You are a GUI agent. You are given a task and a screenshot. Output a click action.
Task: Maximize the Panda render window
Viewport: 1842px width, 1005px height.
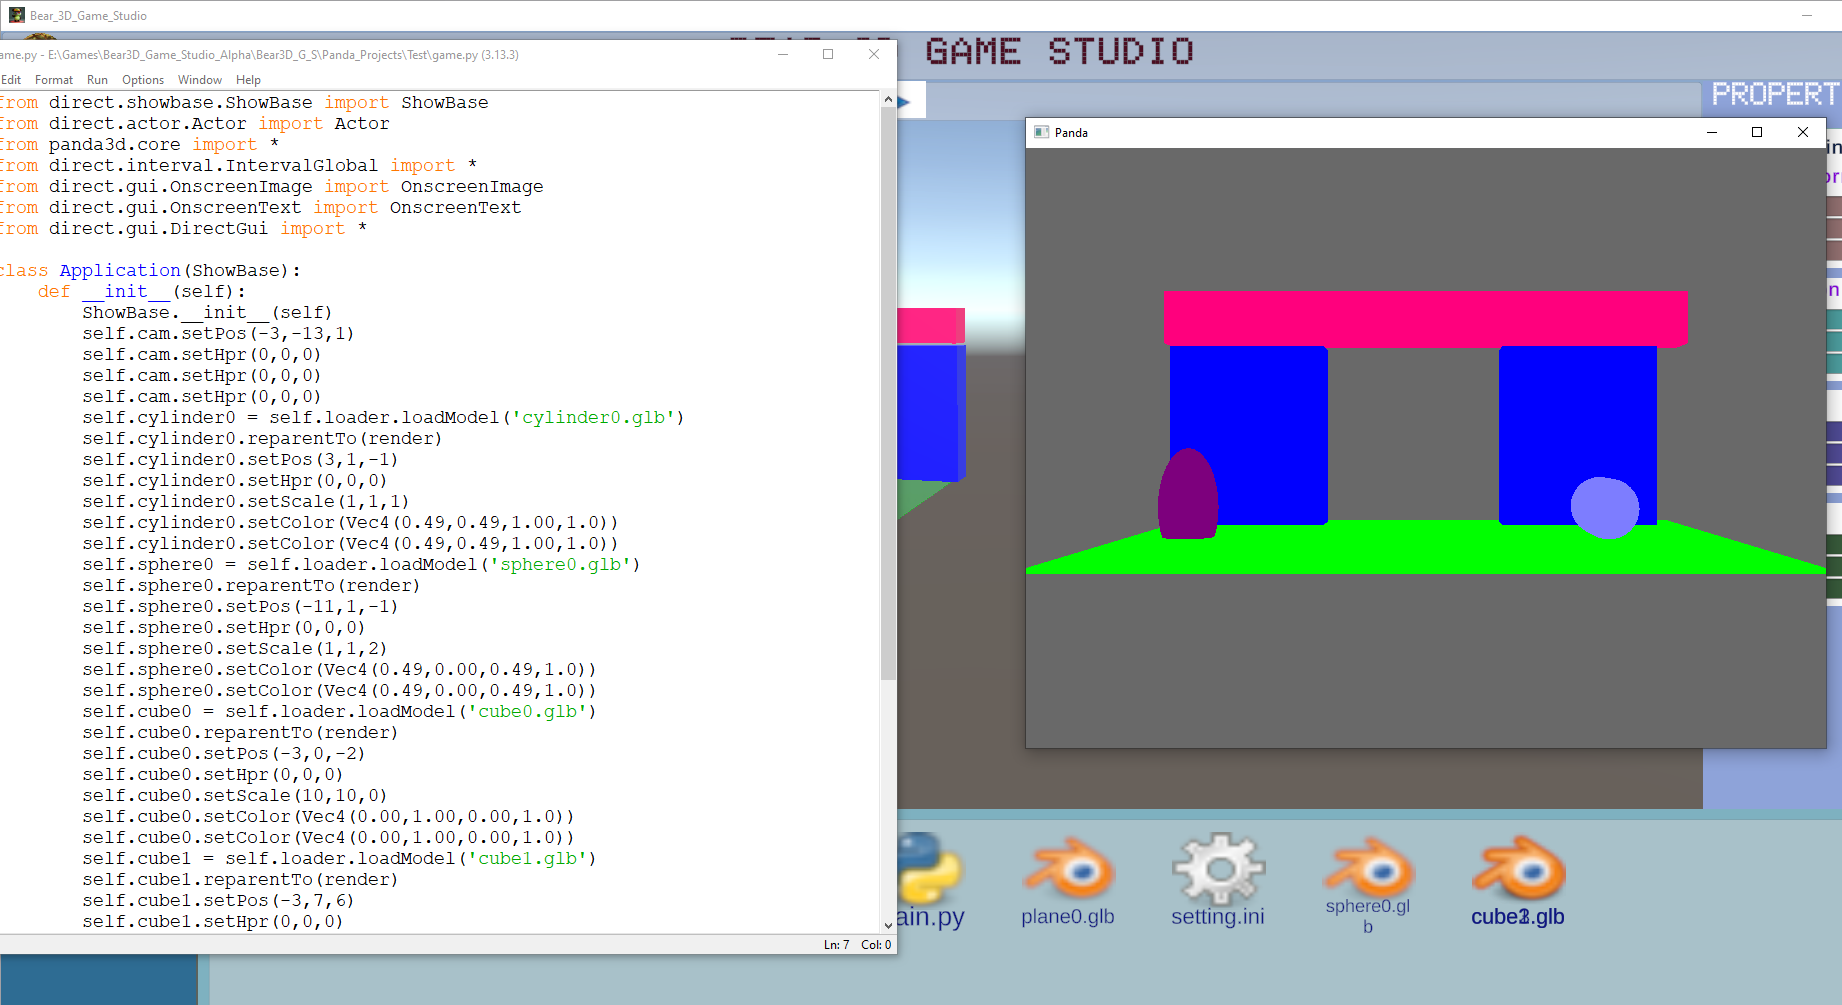(x=1757, y=132)
